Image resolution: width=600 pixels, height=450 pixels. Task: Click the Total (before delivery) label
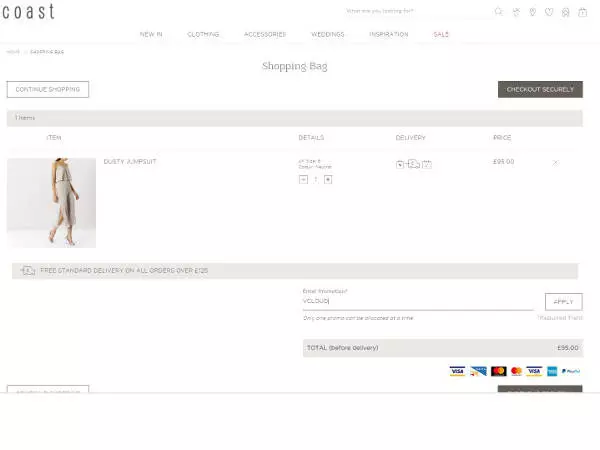(x=343, y=348)
